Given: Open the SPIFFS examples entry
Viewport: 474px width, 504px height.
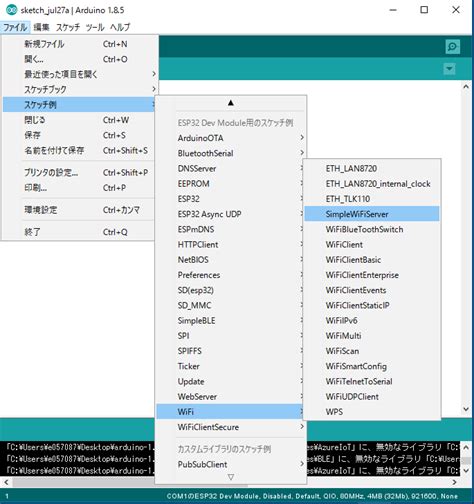Looking at the screenshot, I should pyautogui.click(x=230, y=351).
